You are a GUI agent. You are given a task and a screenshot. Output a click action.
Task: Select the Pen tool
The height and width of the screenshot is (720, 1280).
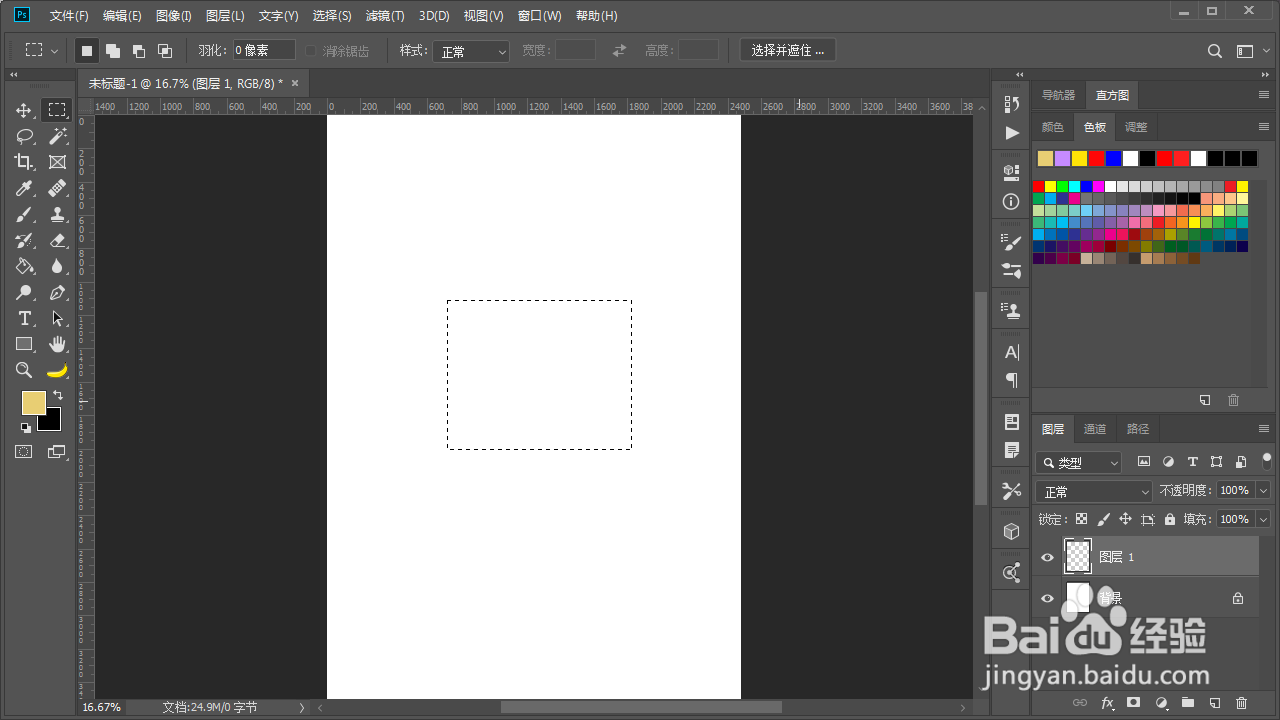click(x=58, y=292)
